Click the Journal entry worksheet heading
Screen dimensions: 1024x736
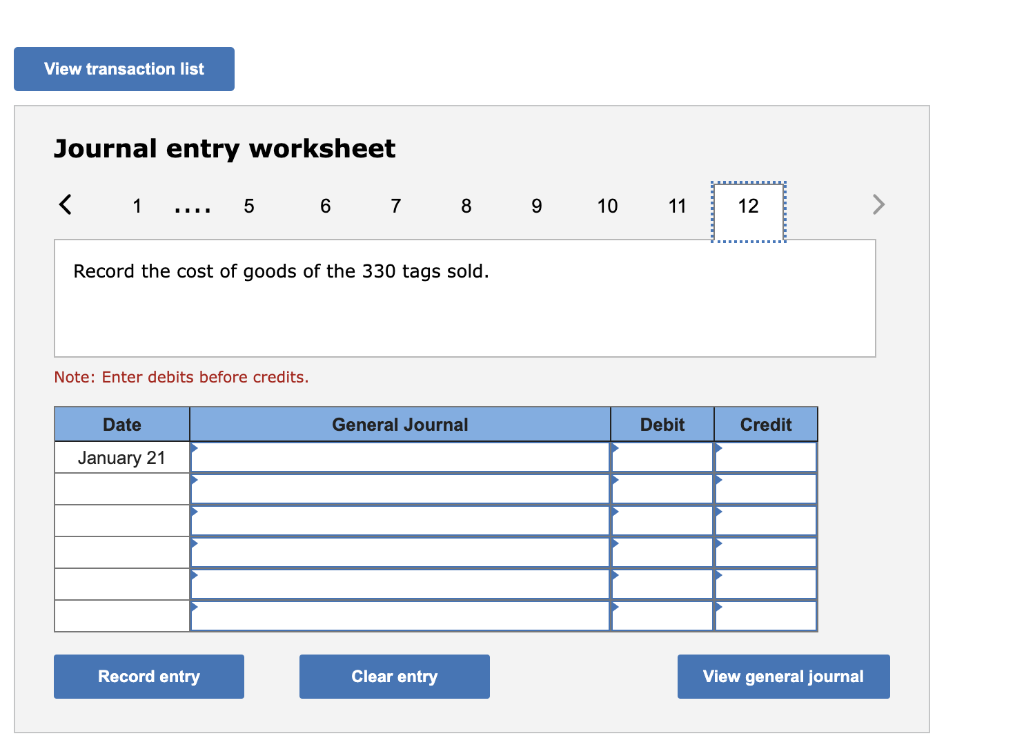click(x=225, y=150)
